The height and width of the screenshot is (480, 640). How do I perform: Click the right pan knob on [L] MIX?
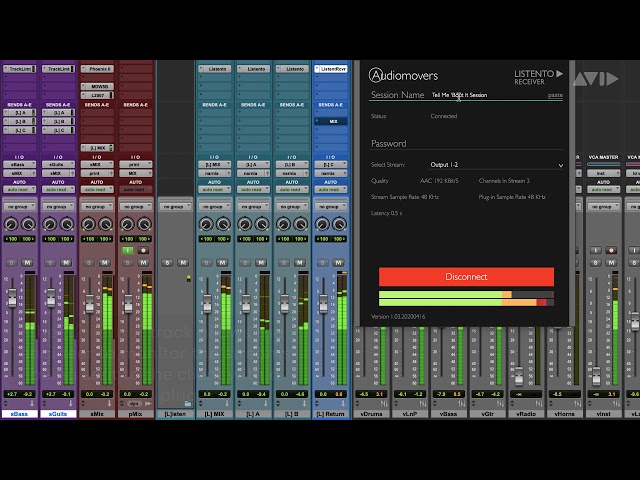[x=223, y=224]
